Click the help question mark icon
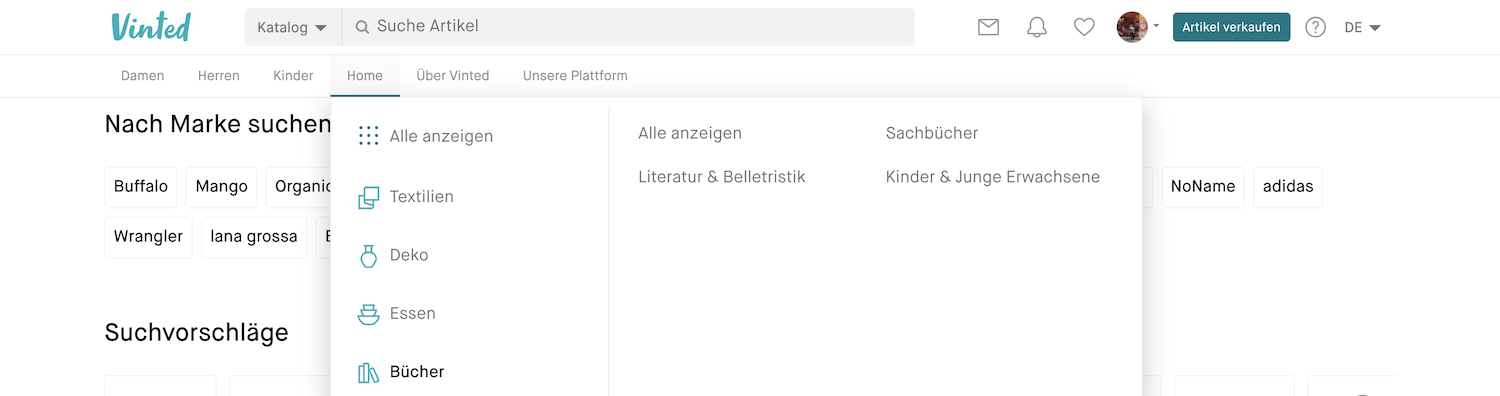1500x396 pixels. 1316,27
